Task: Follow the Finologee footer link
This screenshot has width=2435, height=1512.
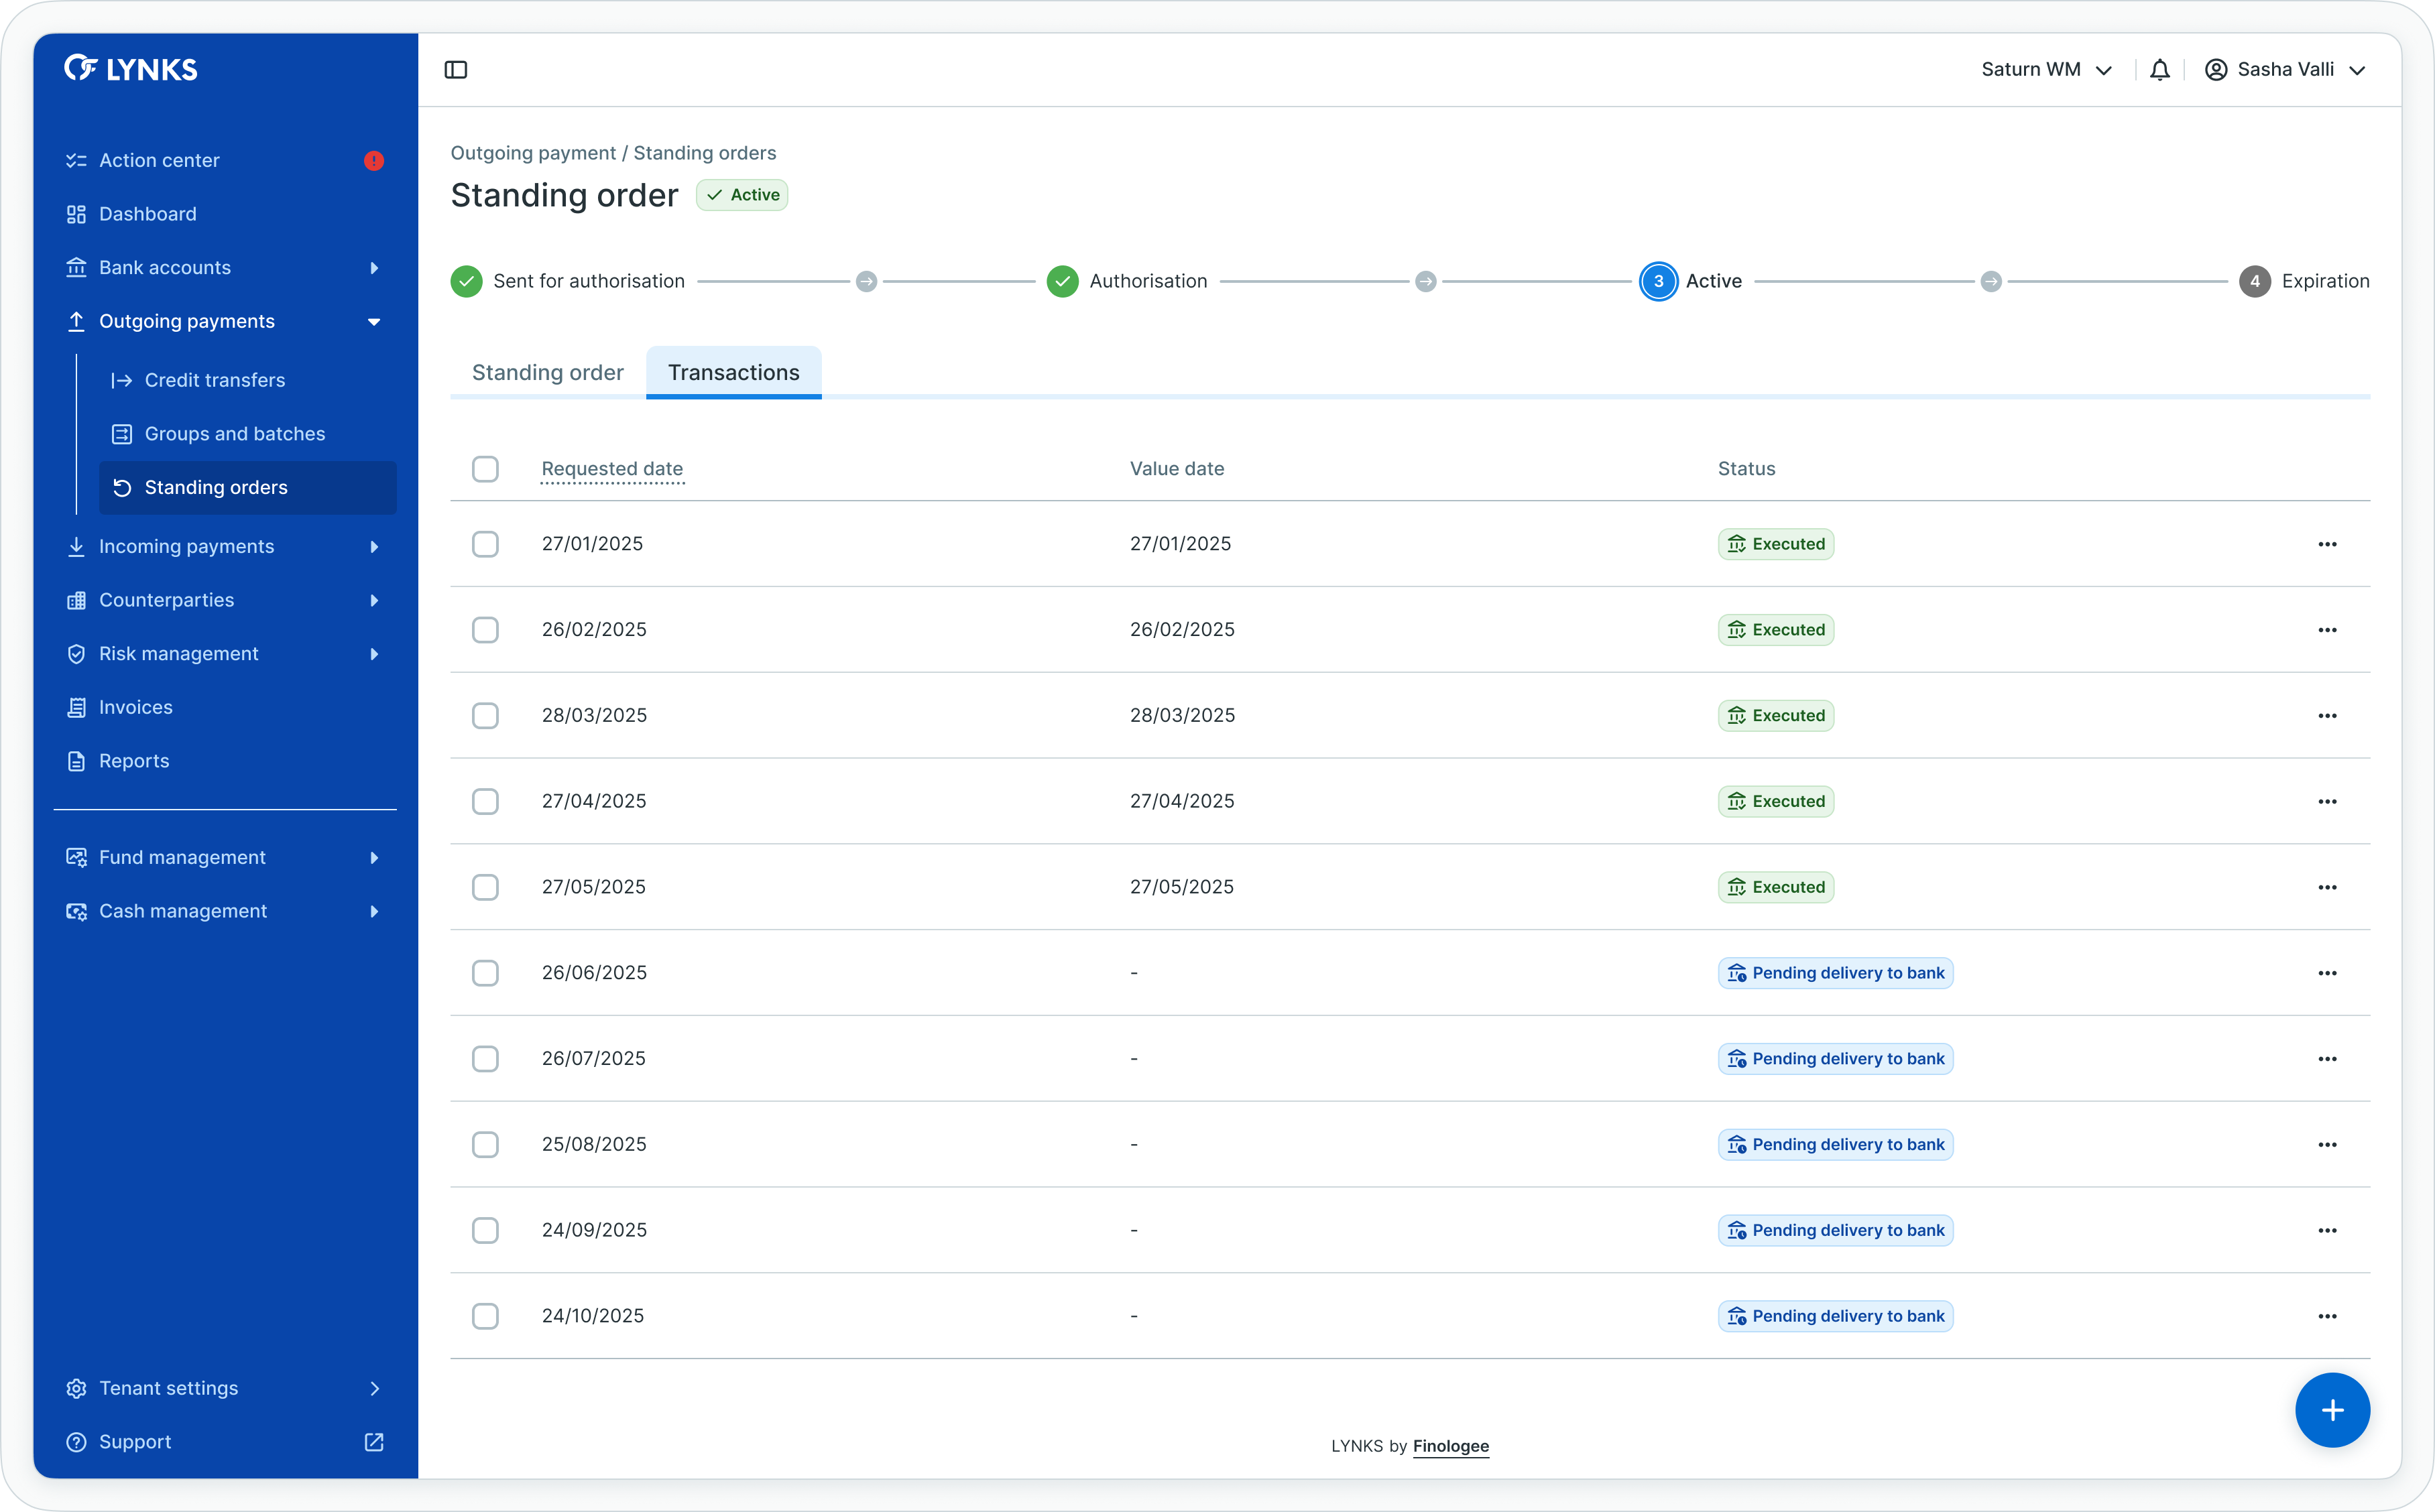Action: pos(1450,1446)
